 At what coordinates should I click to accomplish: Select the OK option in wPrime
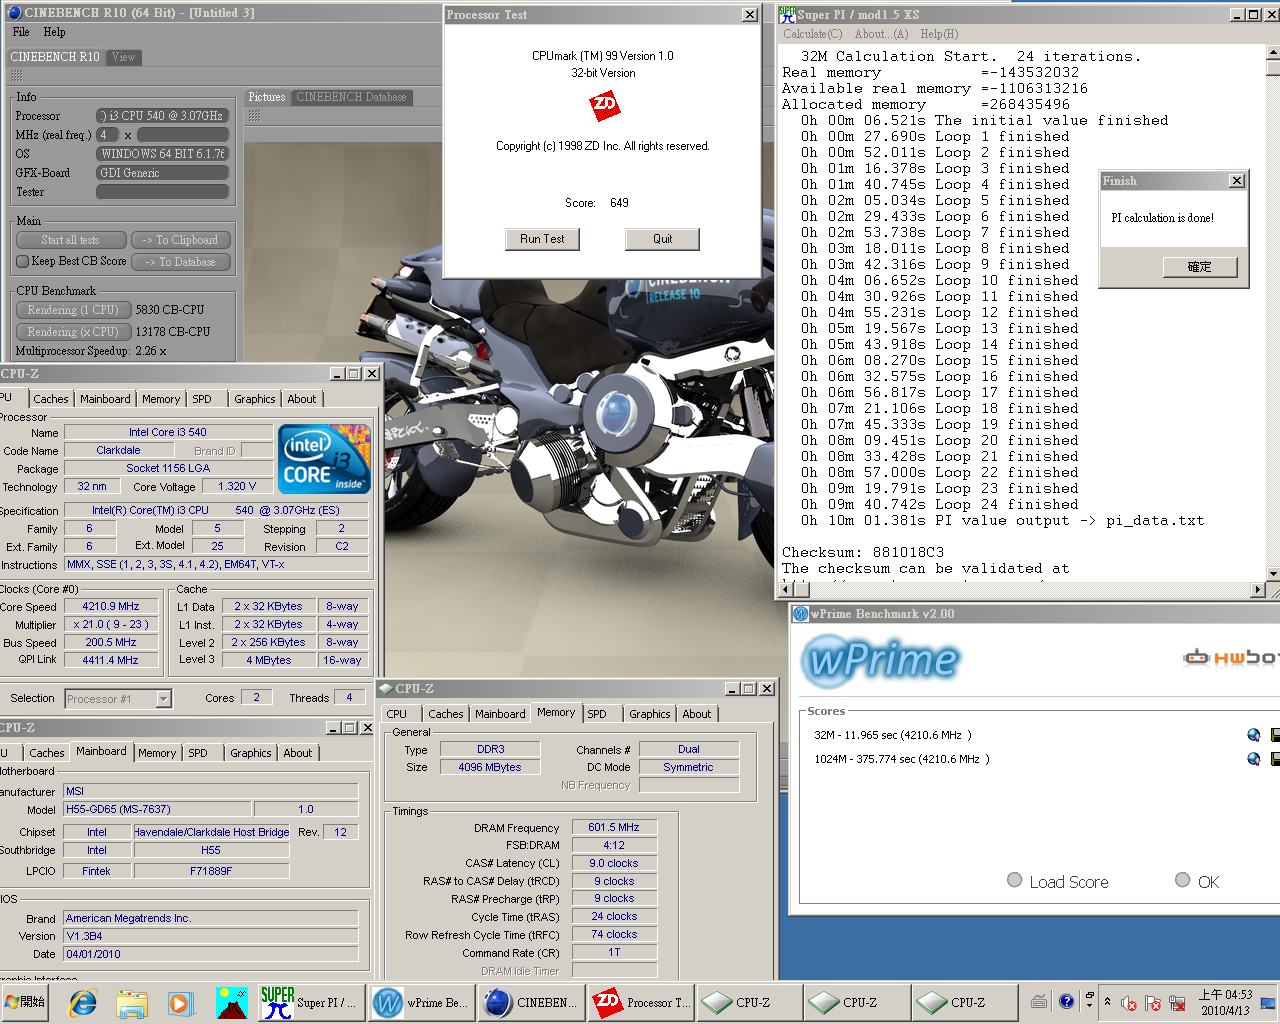[1183, 880]
